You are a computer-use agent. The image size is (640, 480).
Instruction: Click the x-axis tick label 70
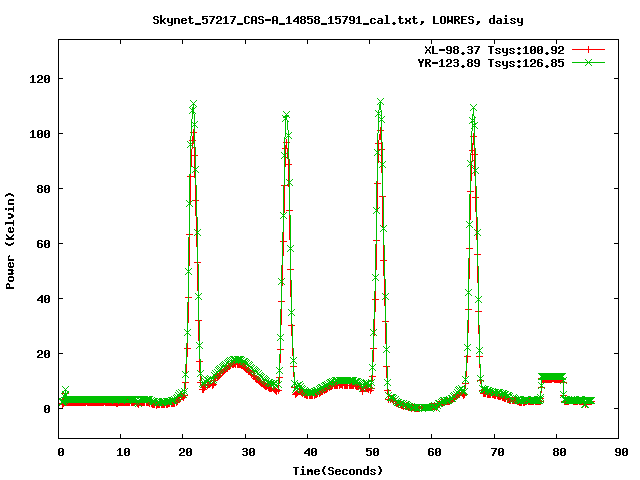tap(497, 452)
